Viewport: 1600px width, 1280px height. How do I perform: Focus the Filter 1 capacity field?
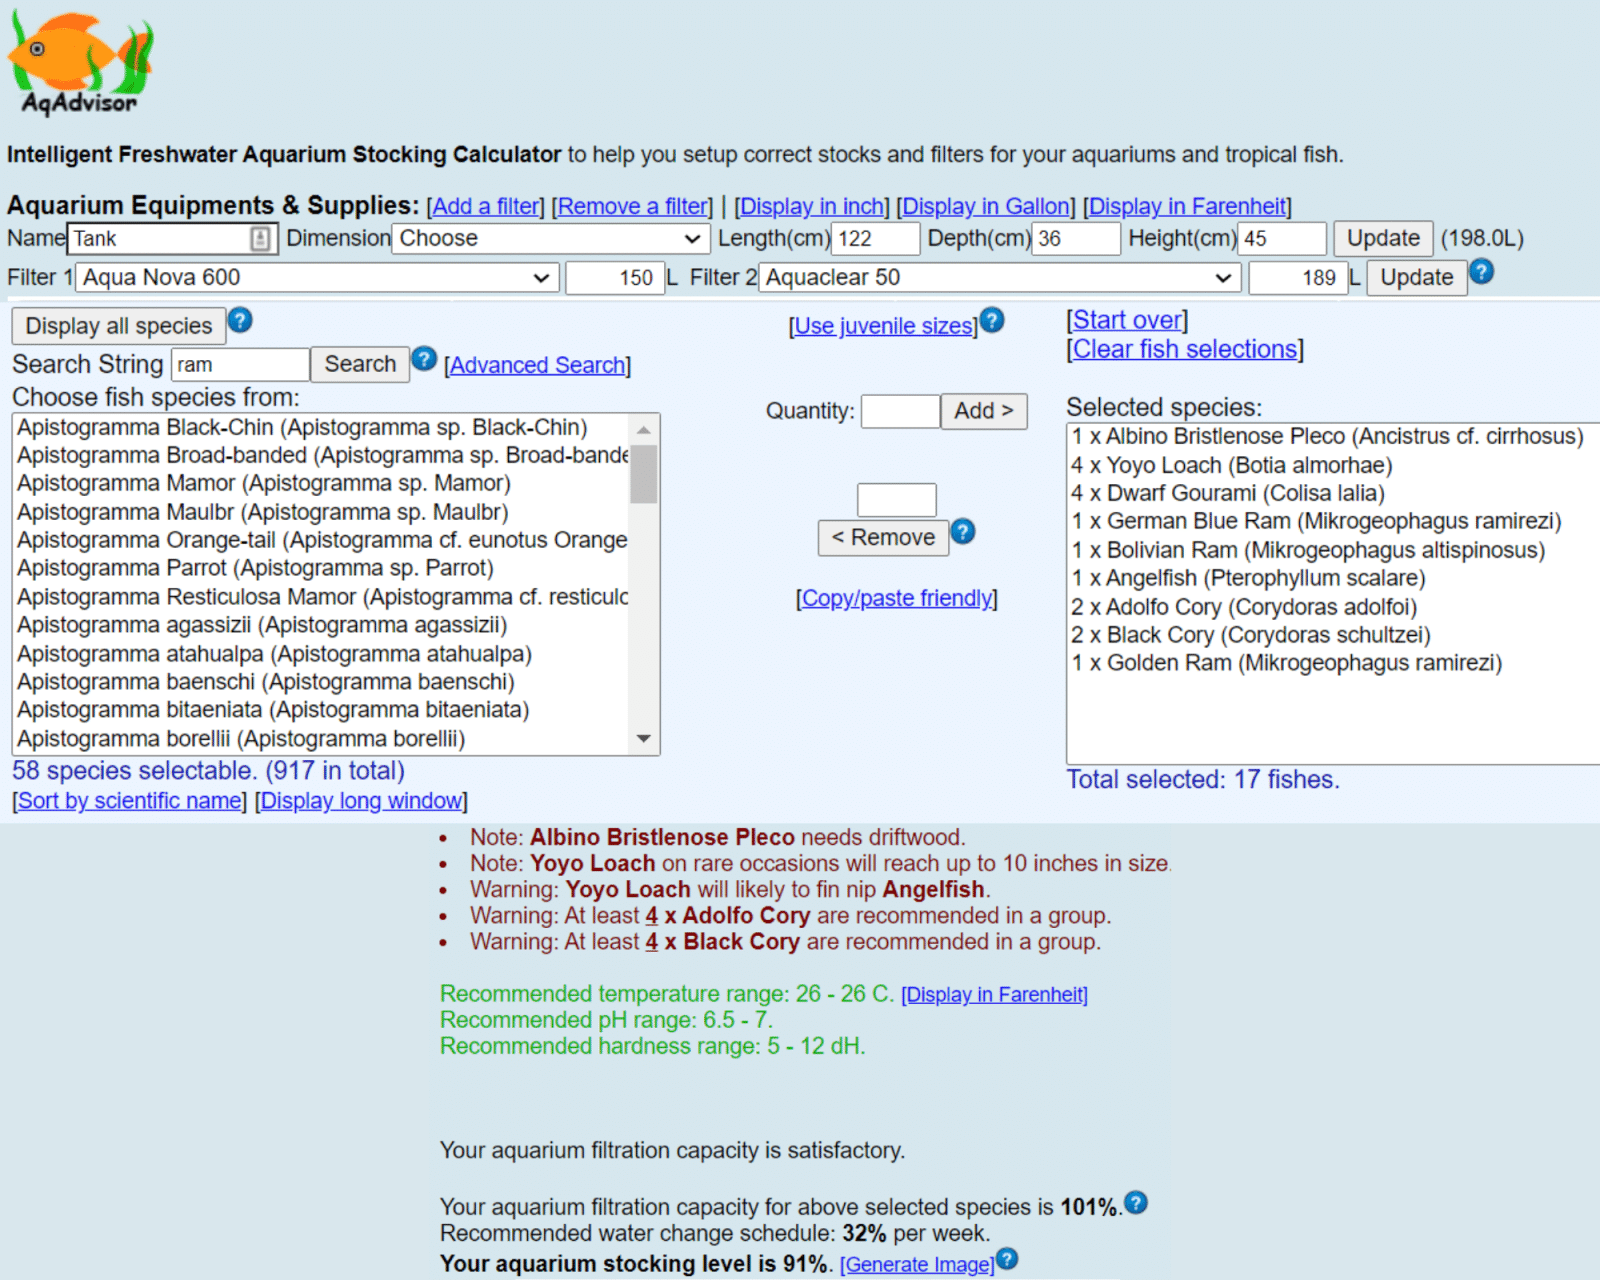tap(615, 277)
